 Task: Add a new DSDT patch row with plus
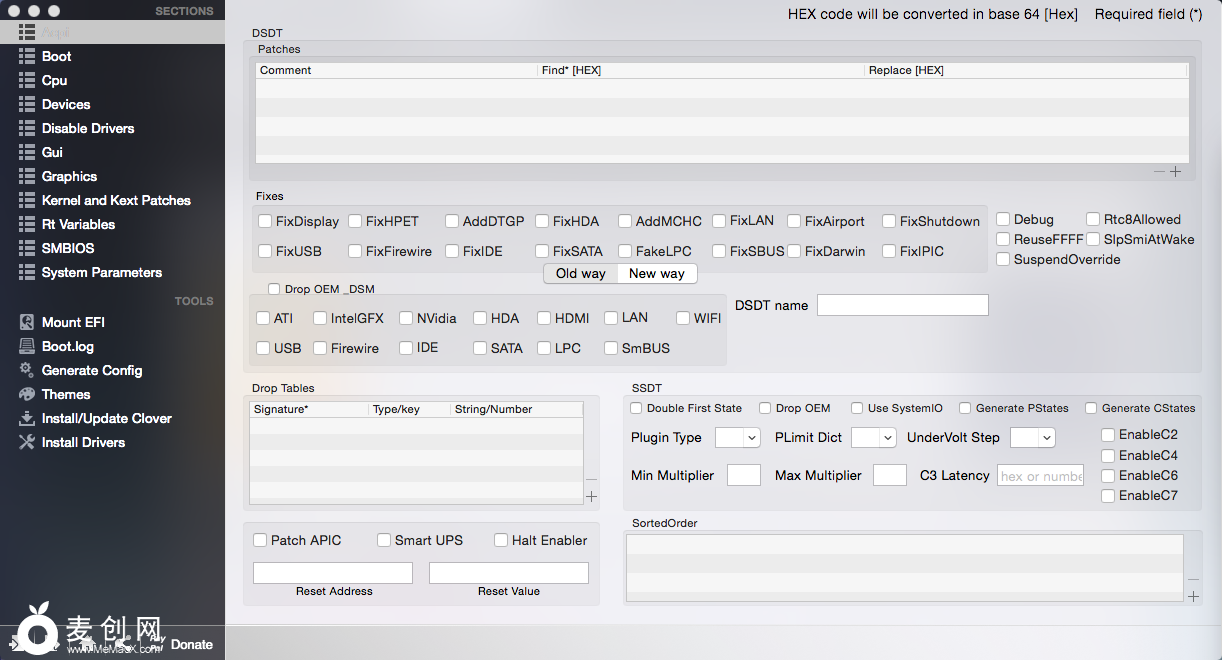1175,172
